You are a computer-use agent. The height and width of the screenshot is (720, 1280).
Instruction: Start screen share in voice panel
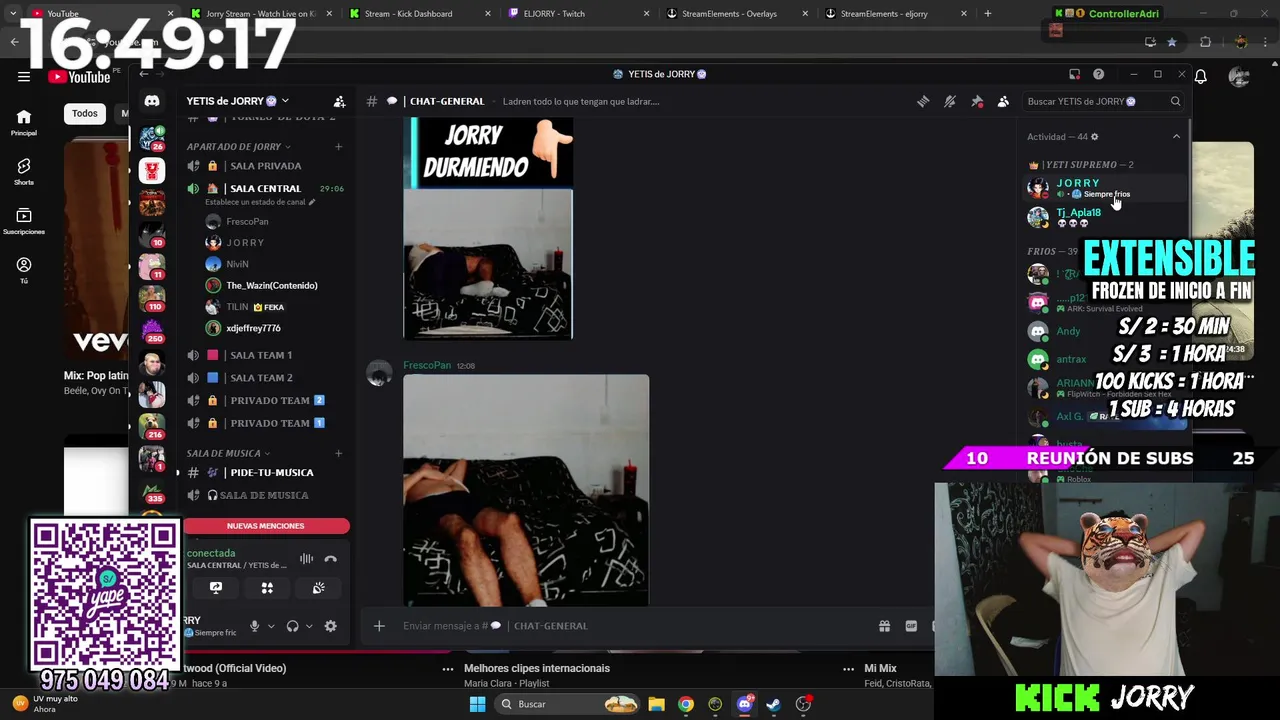(x=215, y=588)
